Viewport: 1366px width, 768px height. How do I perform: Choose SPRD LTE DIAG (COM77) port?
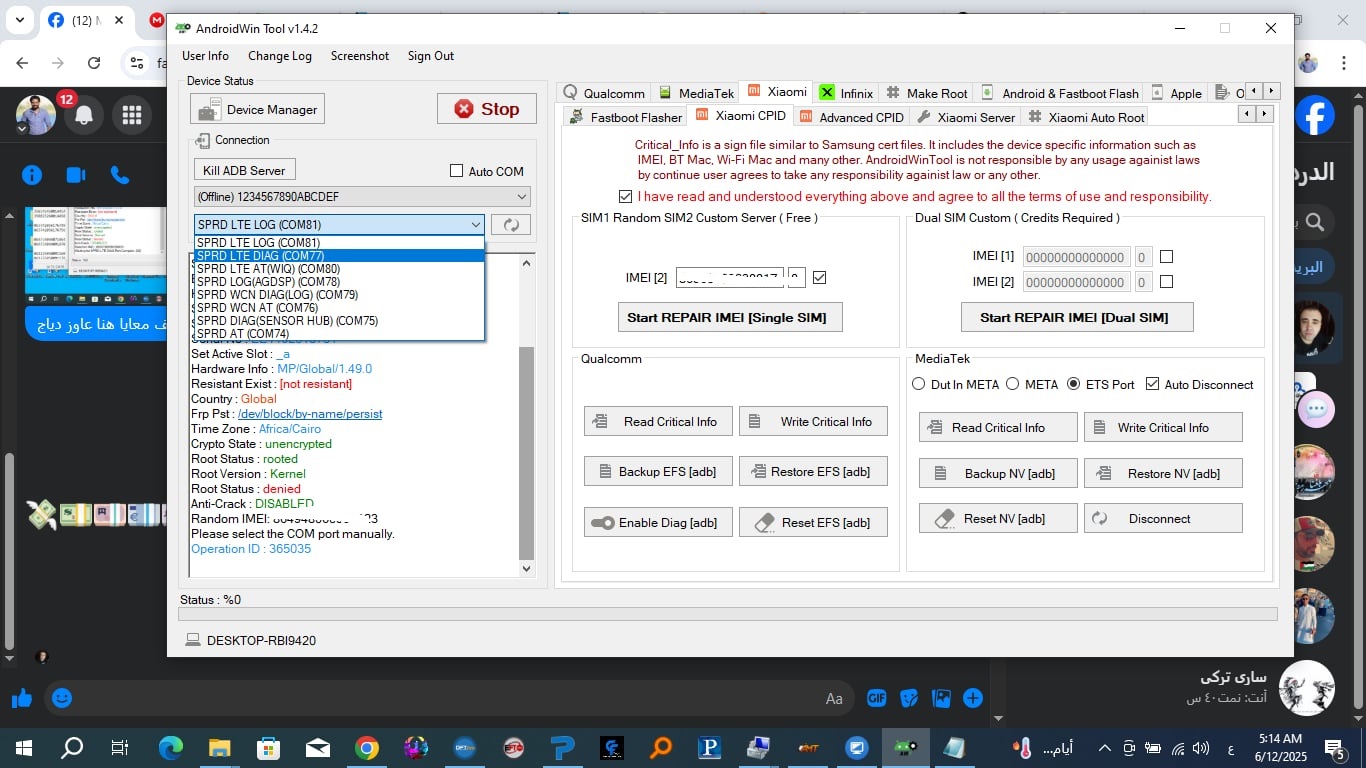click(339, 256)
